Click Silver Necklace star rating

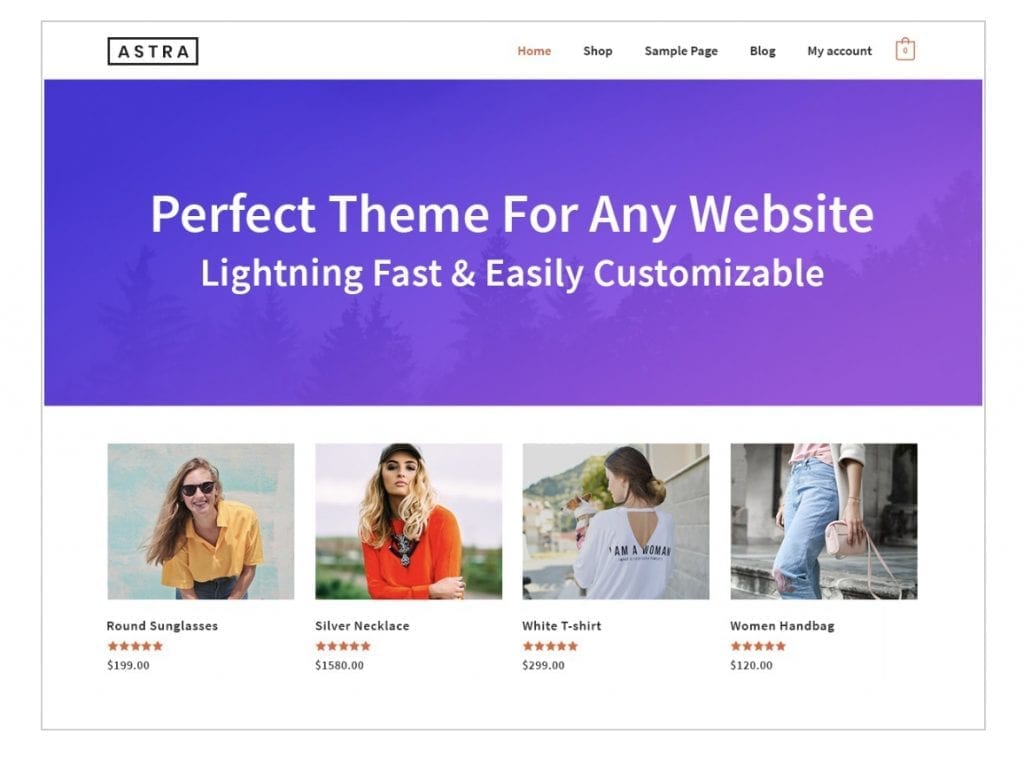coord(343,646)
